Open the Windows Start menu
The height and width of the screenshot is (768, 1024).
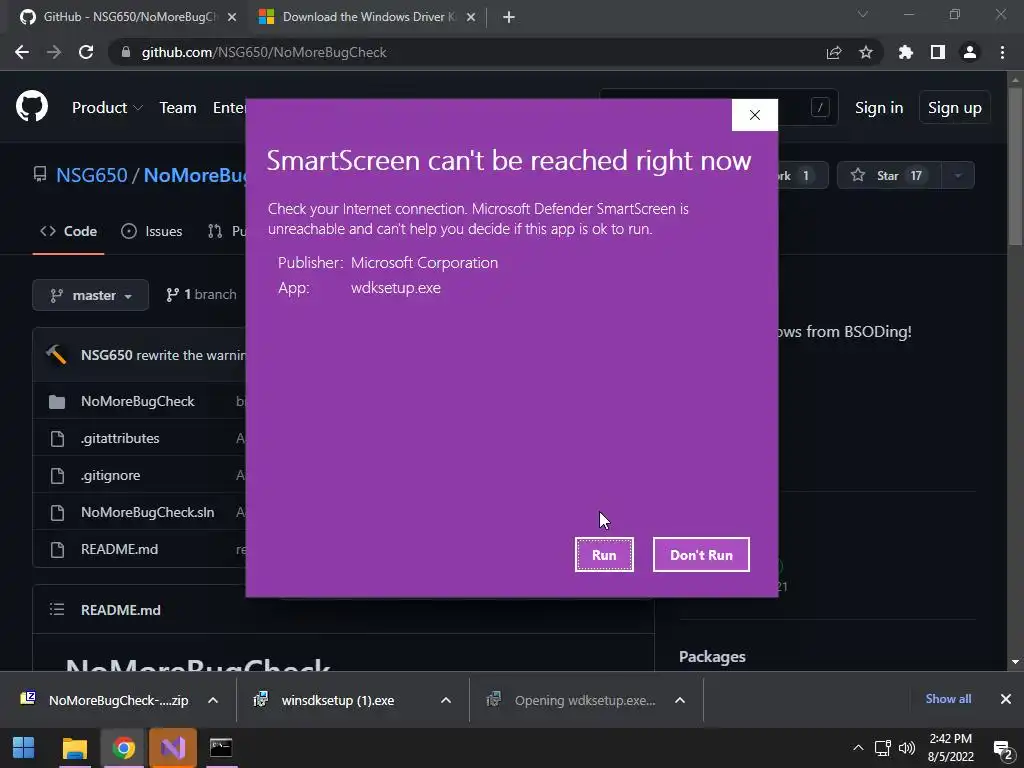pyautogui.click(x=24, y=748)
